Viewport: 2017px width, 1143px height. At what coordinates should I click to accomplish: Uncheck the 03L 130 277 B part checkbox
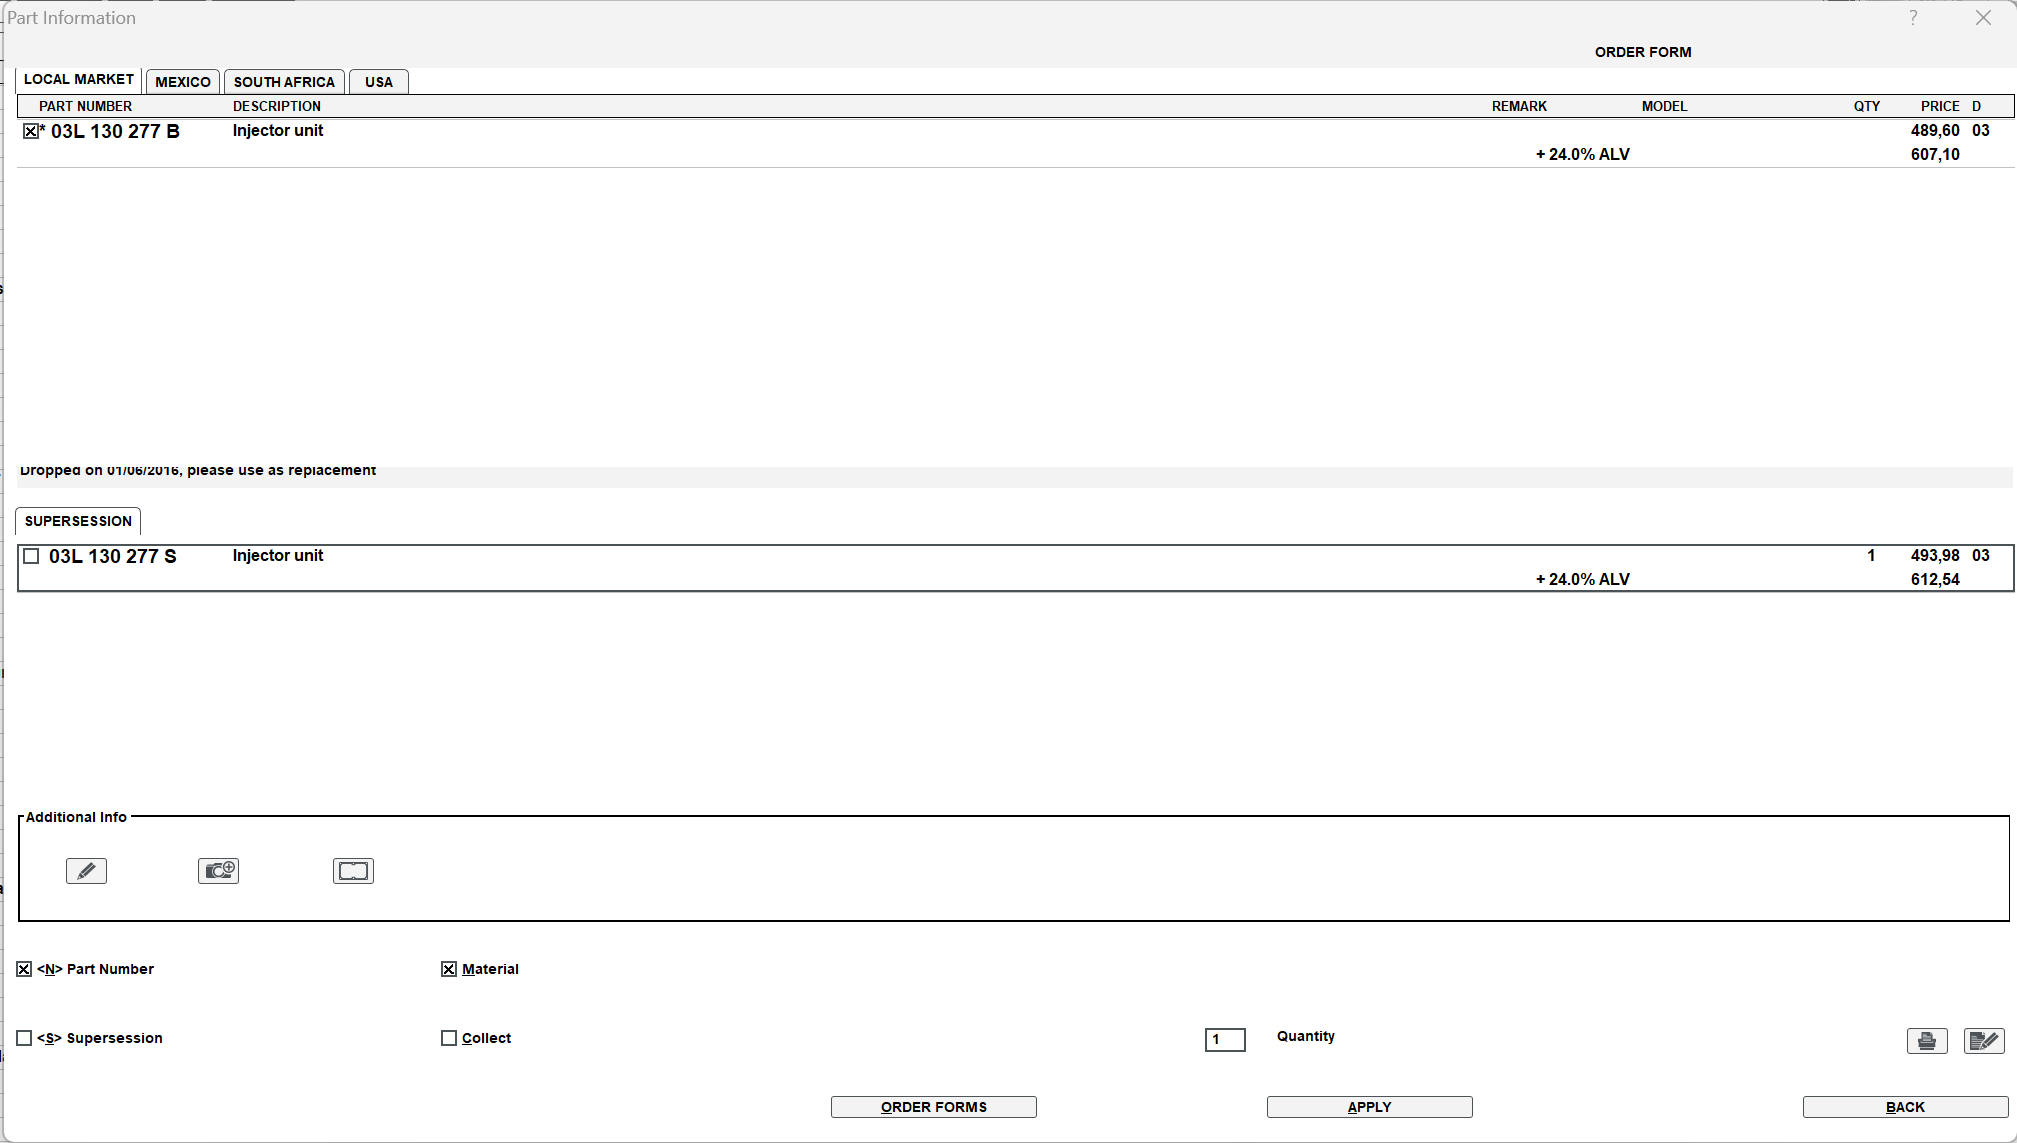pos(31,131)
